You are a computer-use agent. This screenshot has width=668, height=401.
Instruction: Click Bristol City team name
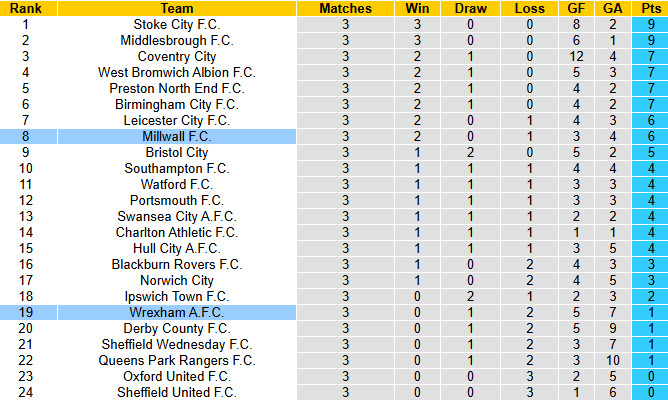[177, 152]
